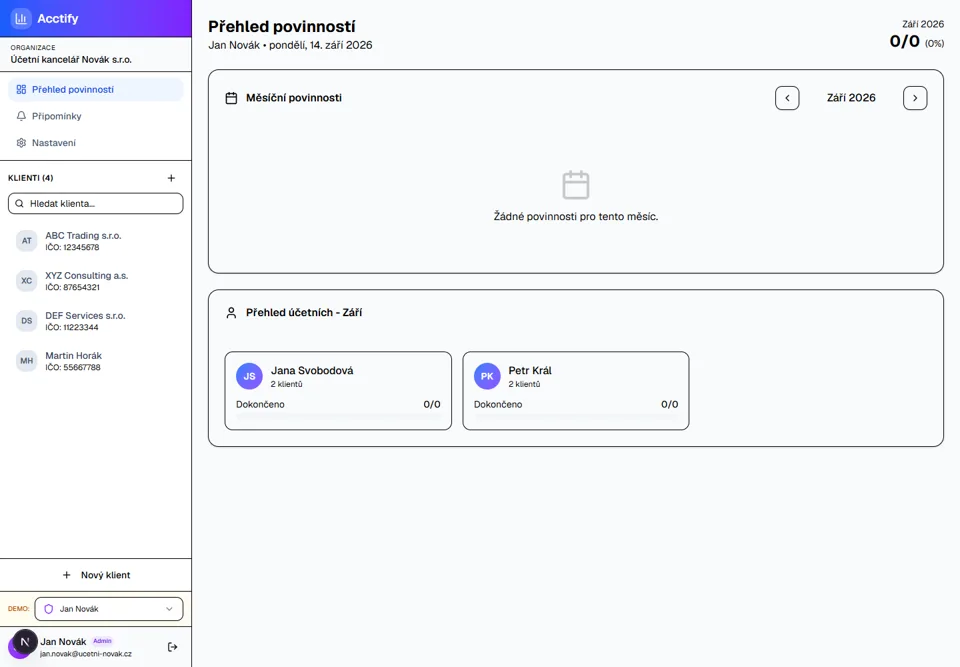Click the IČO: 87654321 text
Screen dimensions: 960x667
[72, 287]
